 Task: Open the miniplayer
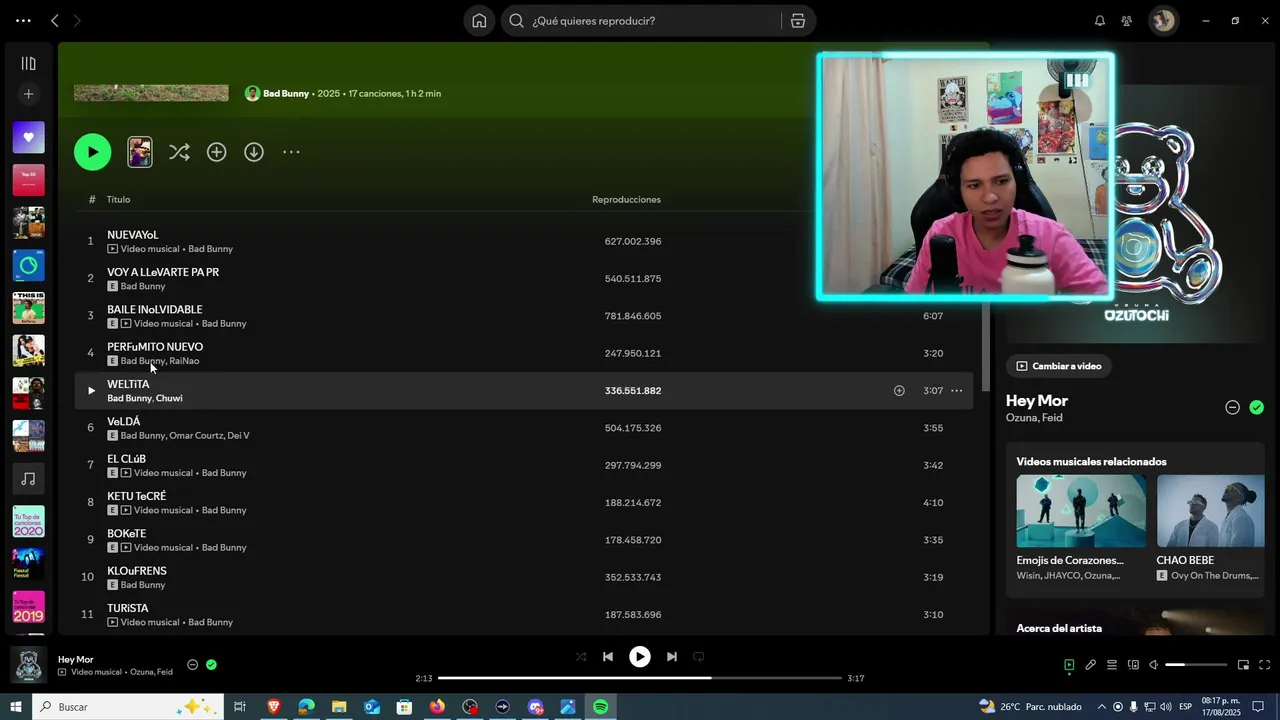[1243, 665]
